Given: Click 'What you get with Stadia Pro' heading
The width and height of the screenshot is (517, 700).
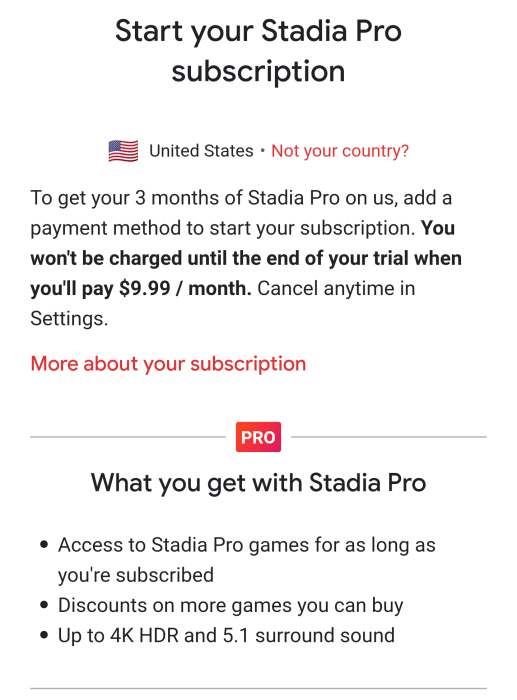Looking at the screenshot, I should click(258, 483).
